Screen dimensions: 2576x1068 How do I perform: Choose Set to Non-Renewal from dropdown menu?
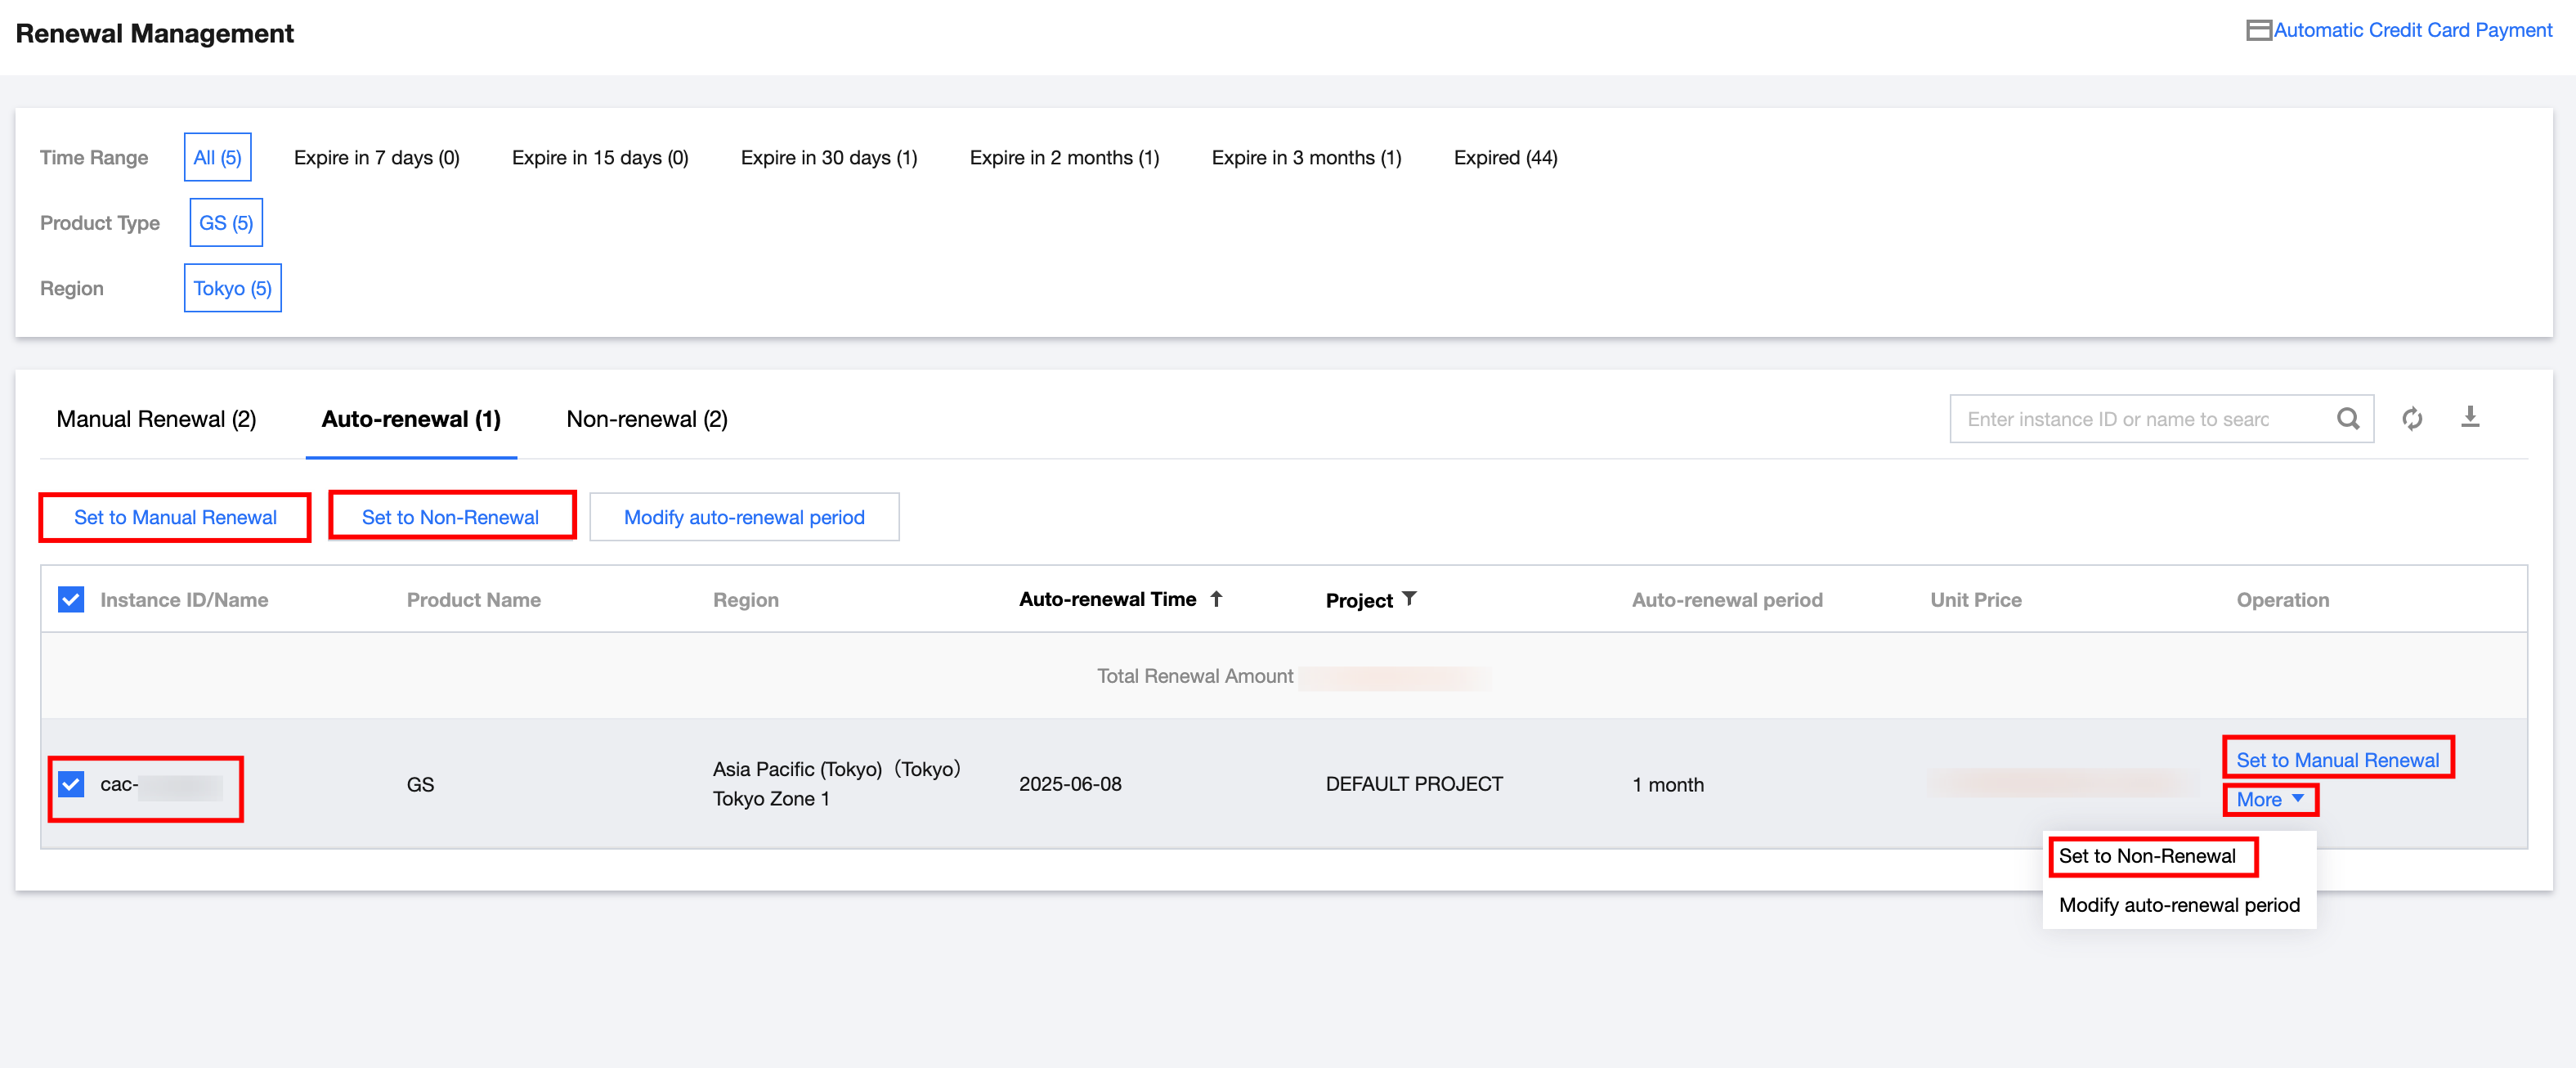[x=2147, y=856]
